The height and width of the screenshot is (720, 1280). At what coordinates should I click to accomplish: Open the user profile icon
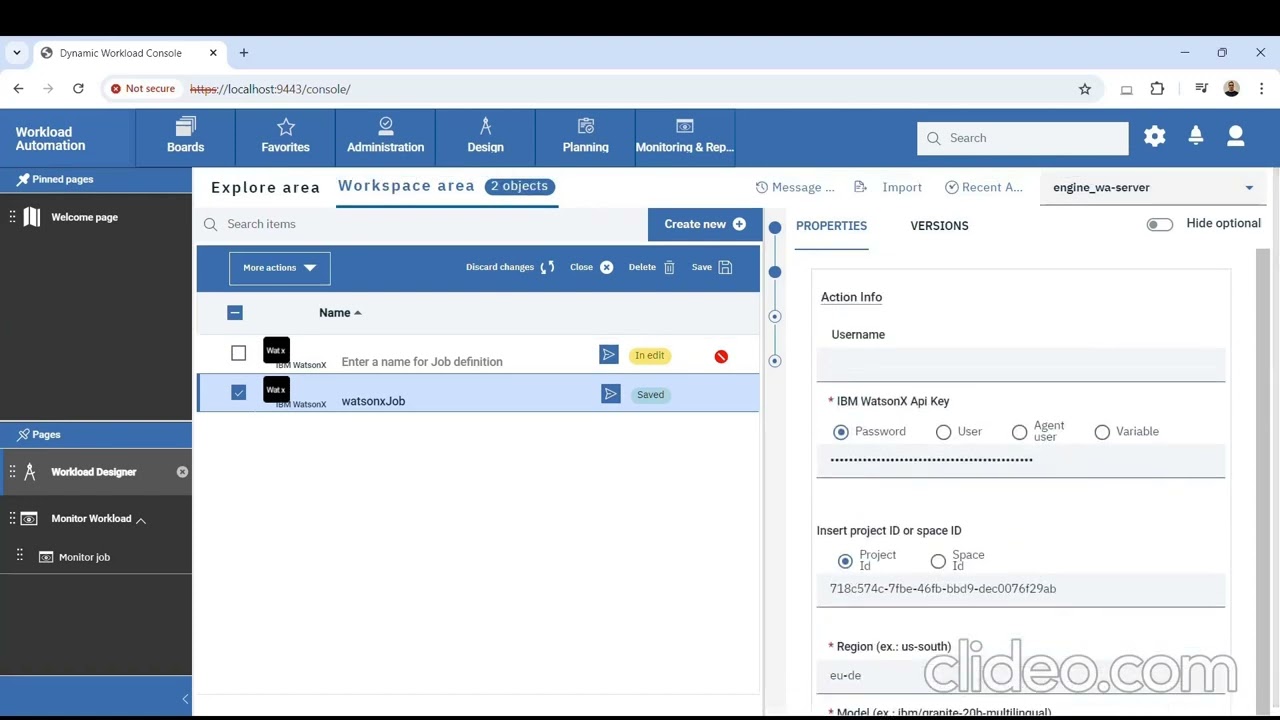1236,137
